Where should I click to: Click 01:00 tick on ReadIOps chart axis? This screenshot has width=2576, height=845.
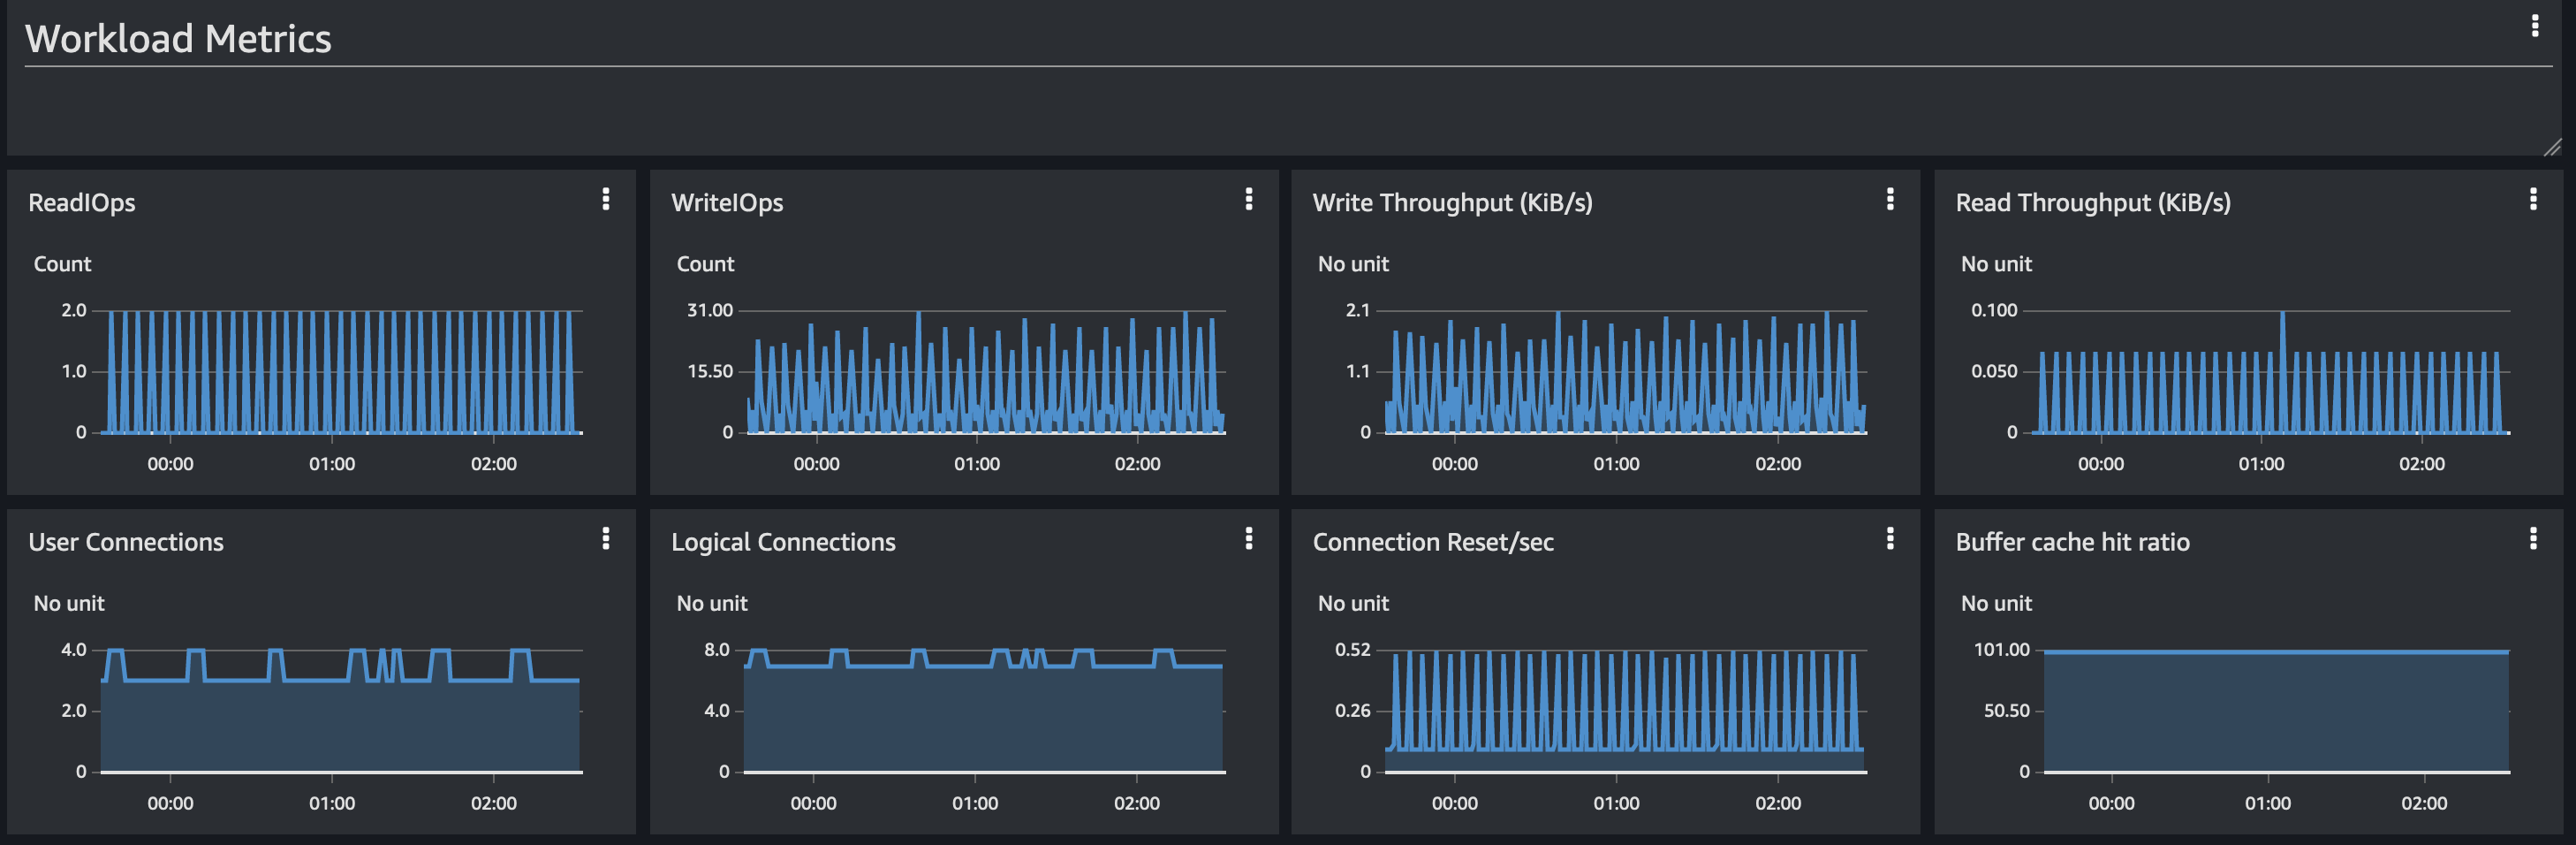[x=332, y=464]
